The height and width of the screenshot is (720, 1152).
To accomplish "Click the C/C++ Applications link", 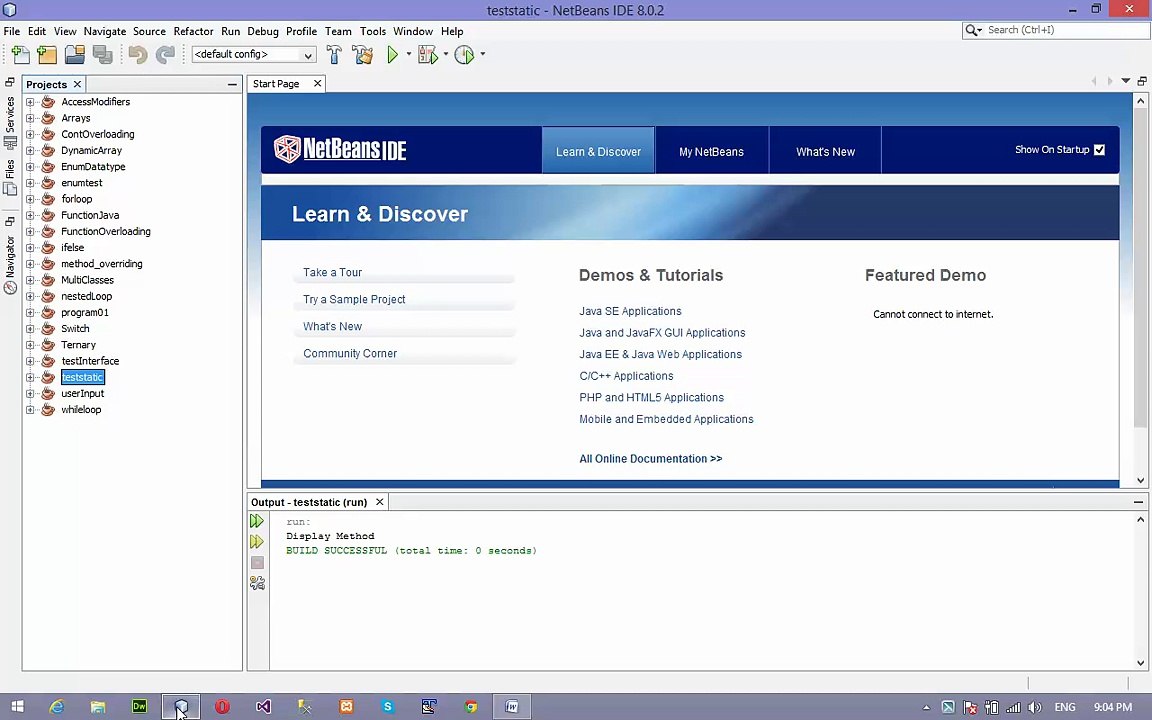I will (626, 376).
